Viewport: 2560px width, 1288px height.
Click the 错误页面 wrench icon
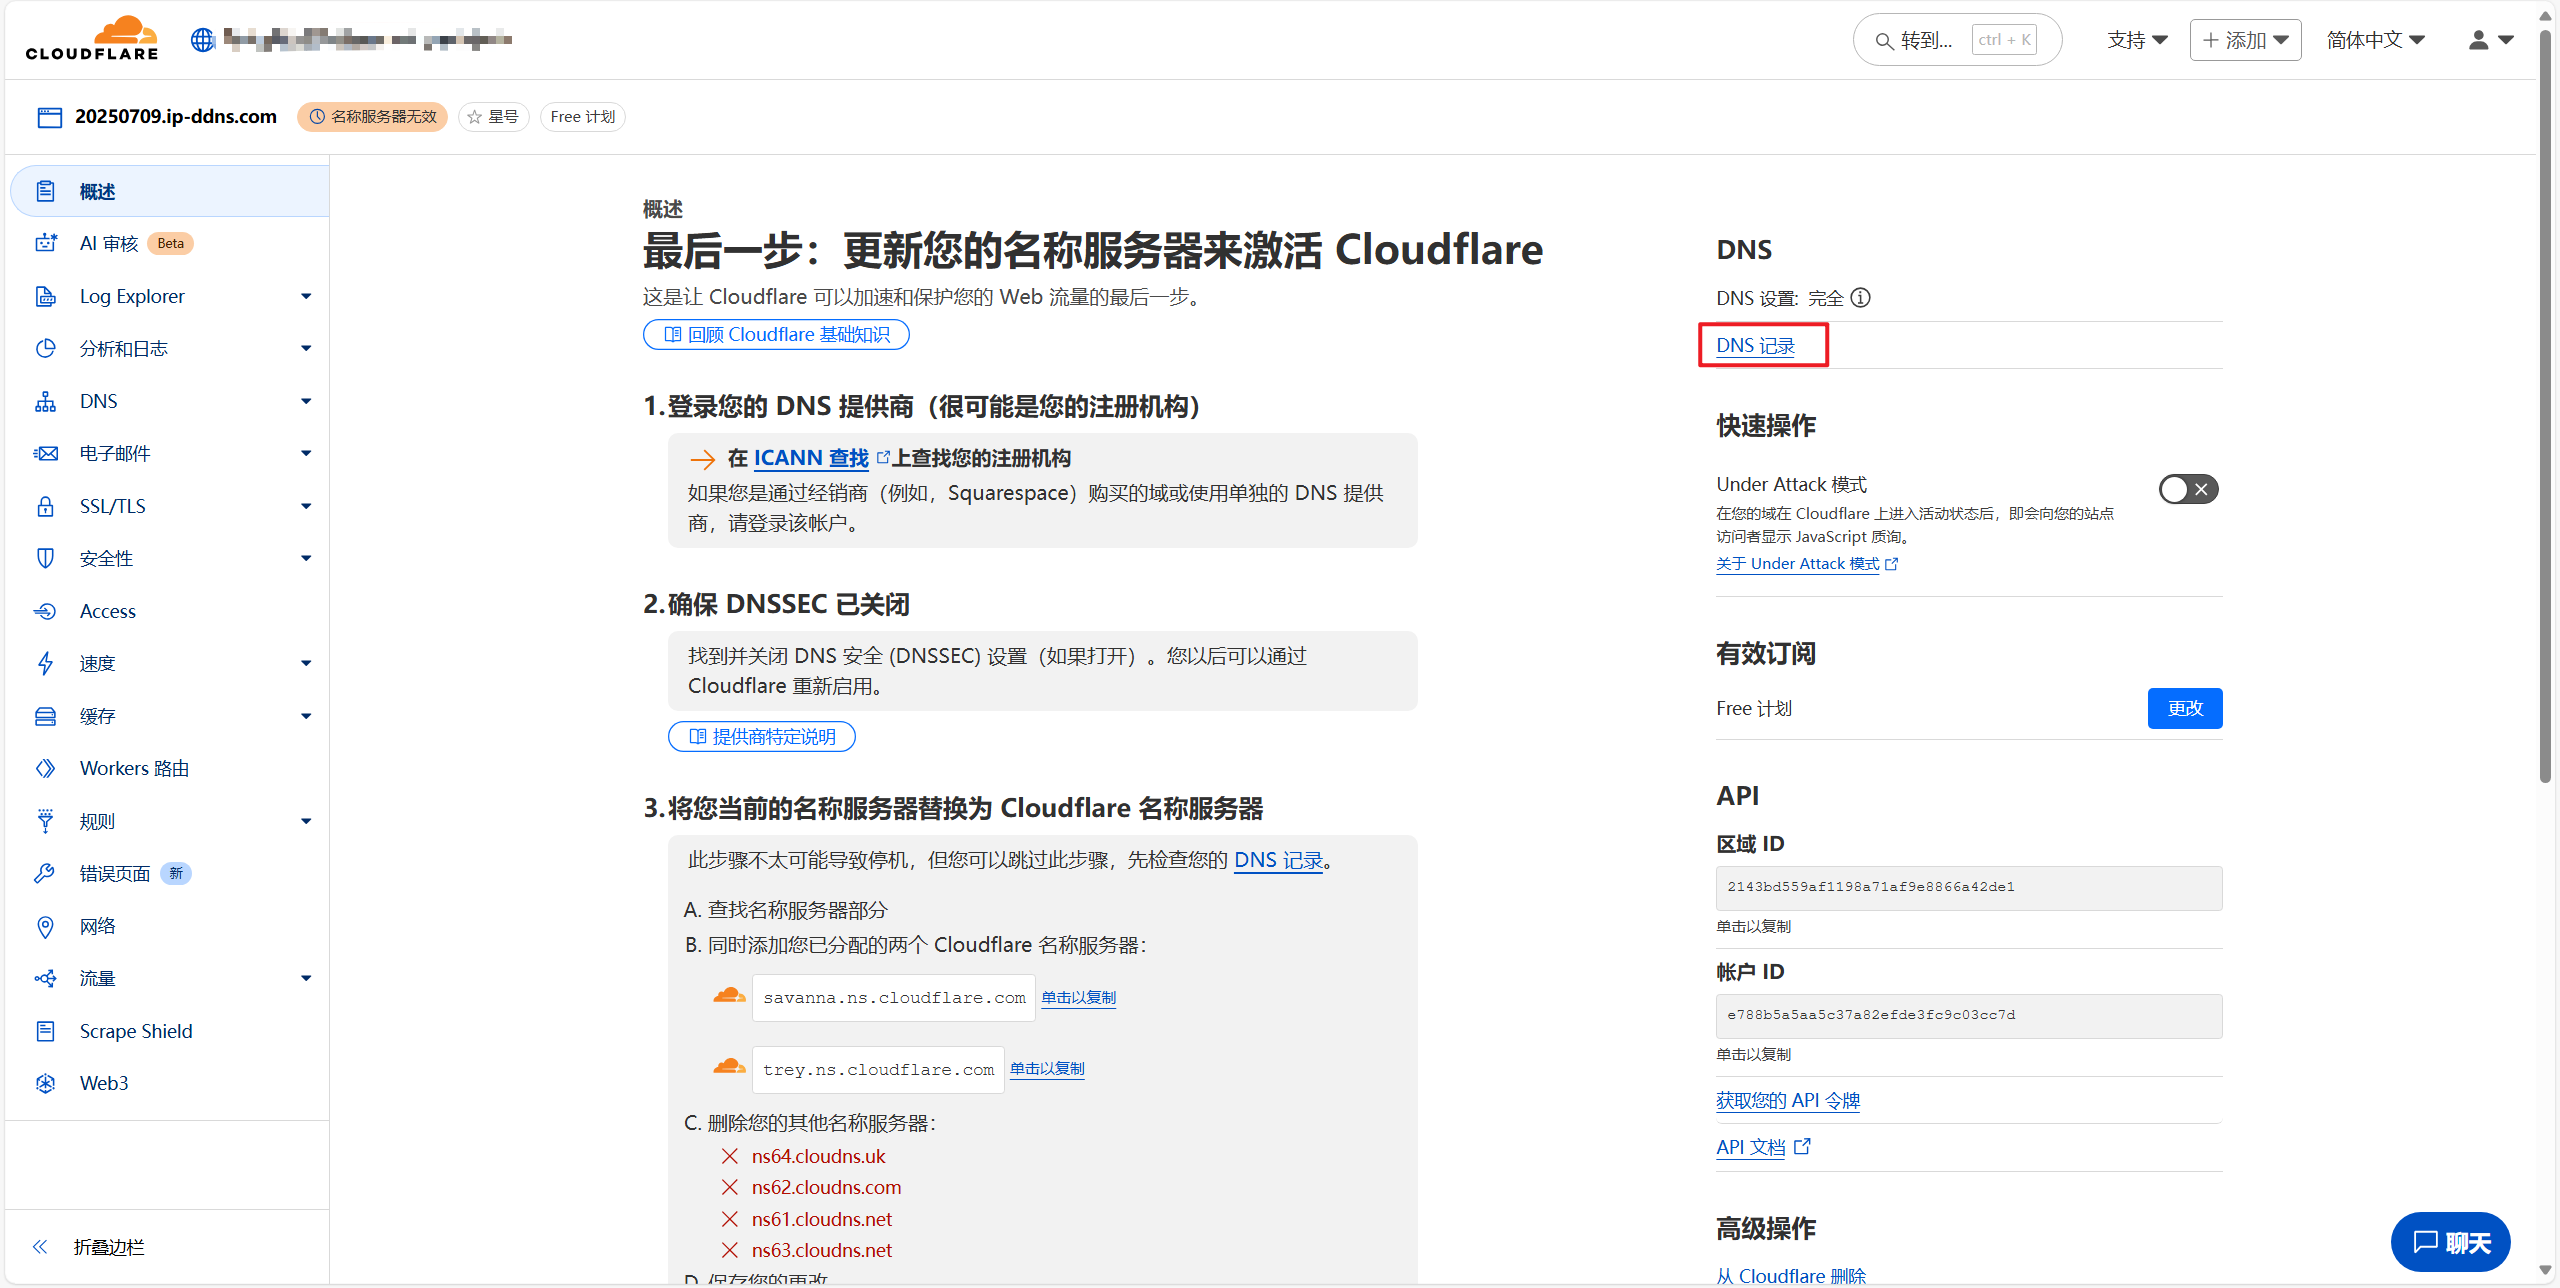pyautogui.click(x=46, y=873)
